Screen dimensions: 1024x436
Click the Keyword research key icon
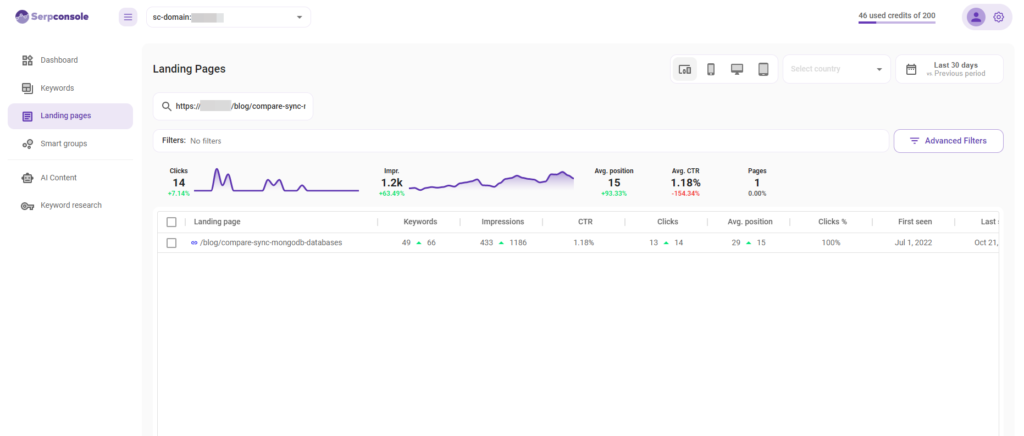[27, 206]
